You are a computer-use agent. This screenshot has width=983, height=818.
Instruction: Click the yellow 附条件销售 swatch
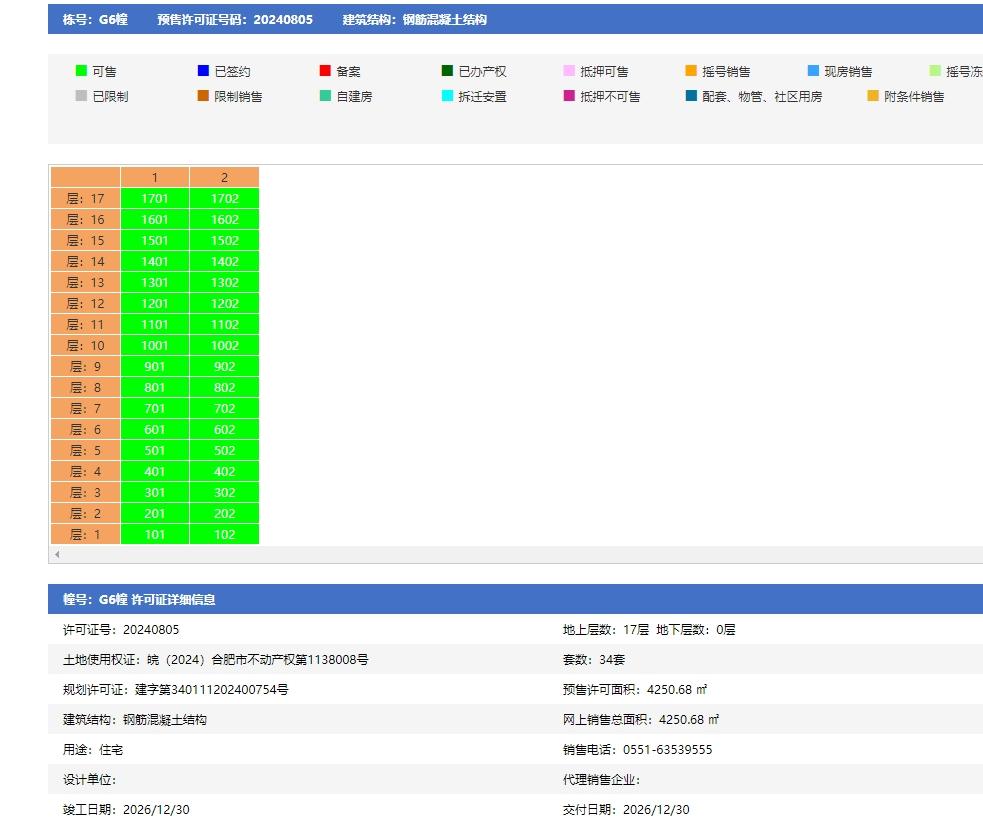[873, 96]
